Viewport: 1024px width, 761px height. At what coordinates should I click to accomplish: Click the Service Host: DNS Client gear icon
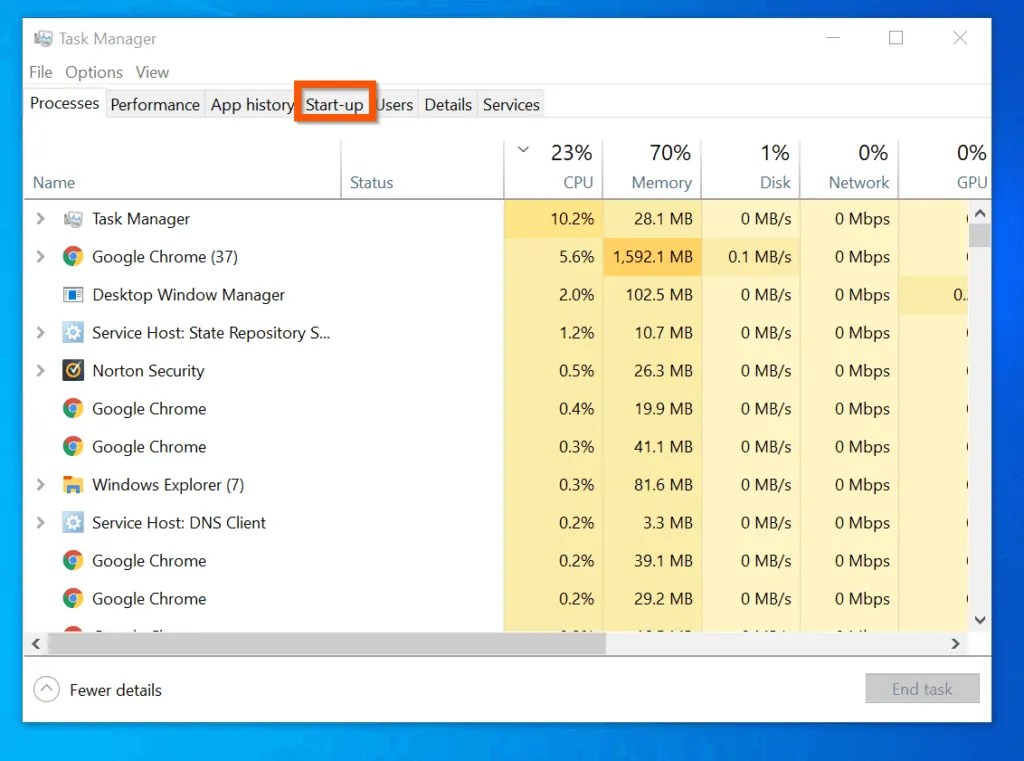[x=72, y=523]
